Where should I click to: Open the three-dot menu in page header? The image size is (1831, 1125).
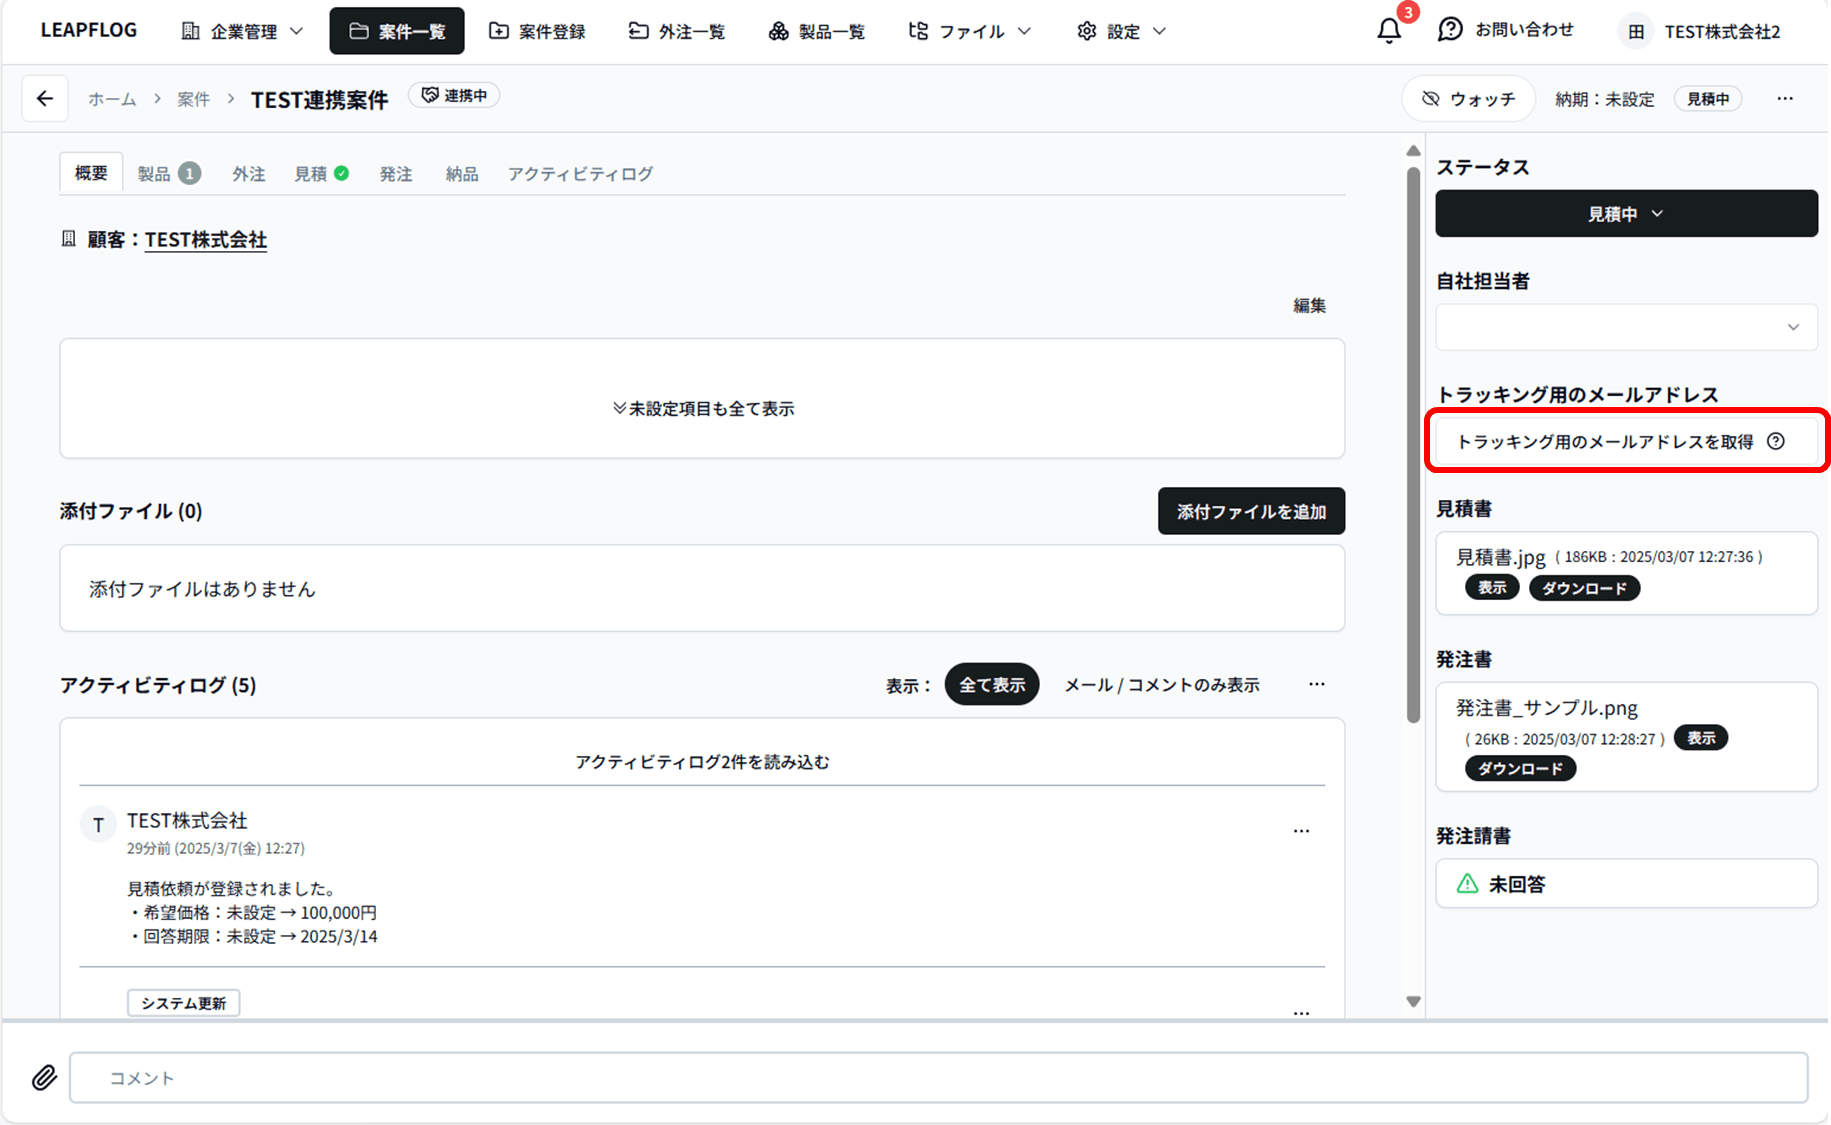(1785, 98)
